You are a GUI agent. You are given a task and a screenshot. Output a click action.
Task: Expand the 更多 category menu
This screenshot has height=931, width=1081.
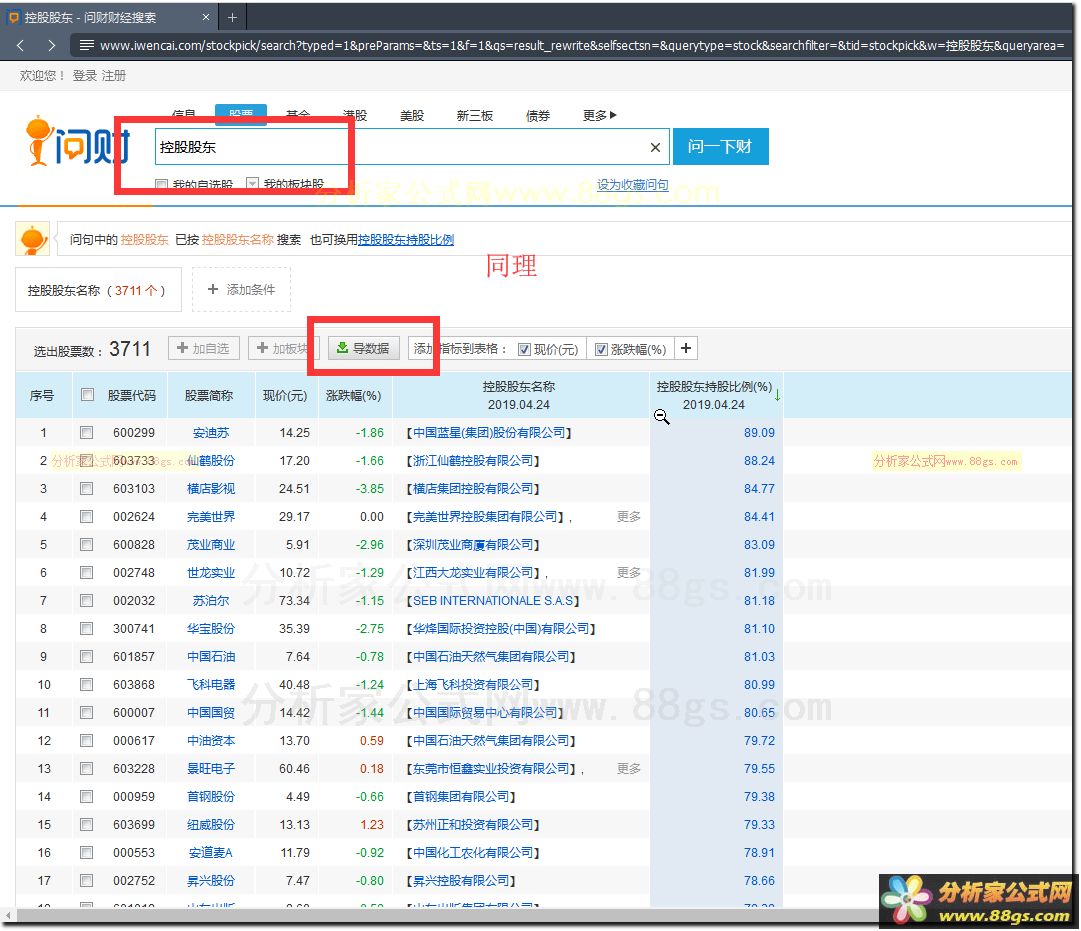point(599,115)
